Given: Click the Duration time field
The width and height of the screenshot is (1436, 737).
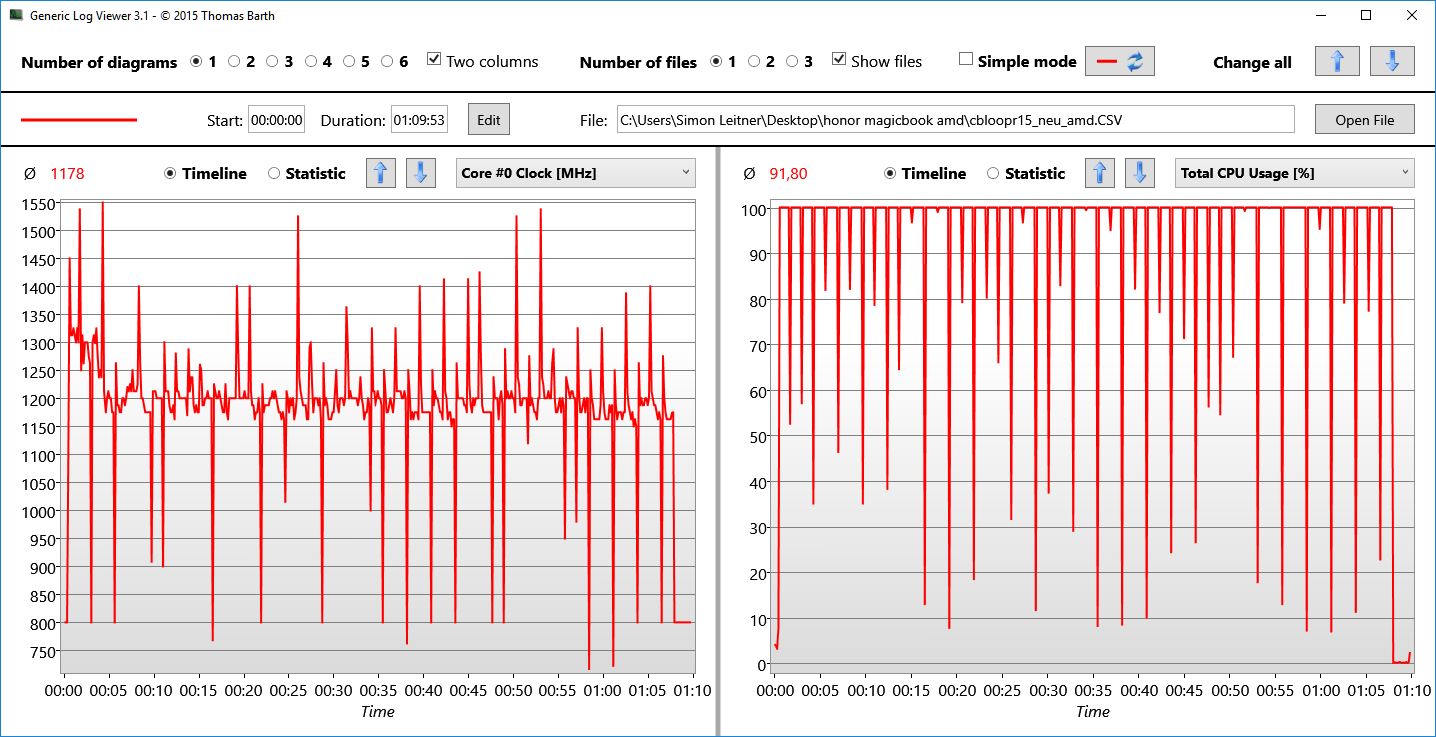Looking at the screenshot, I should click(419, 120).
